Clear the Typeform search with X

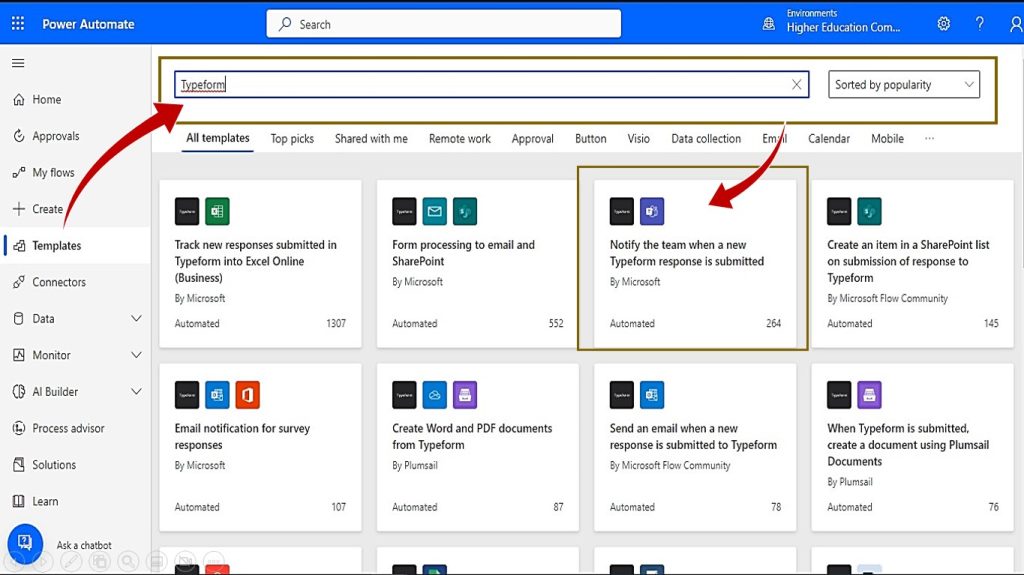796,84
